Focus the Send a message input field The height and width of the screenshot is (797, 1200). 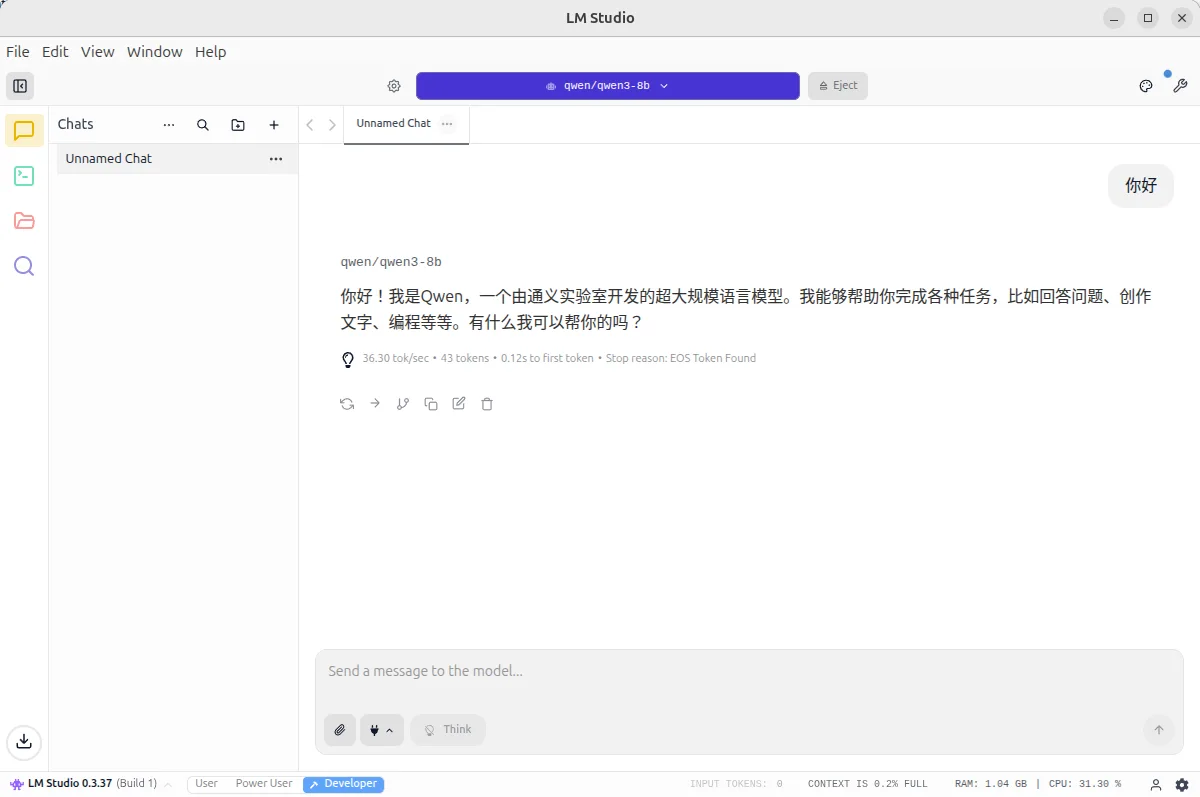(x=749, y=671)
